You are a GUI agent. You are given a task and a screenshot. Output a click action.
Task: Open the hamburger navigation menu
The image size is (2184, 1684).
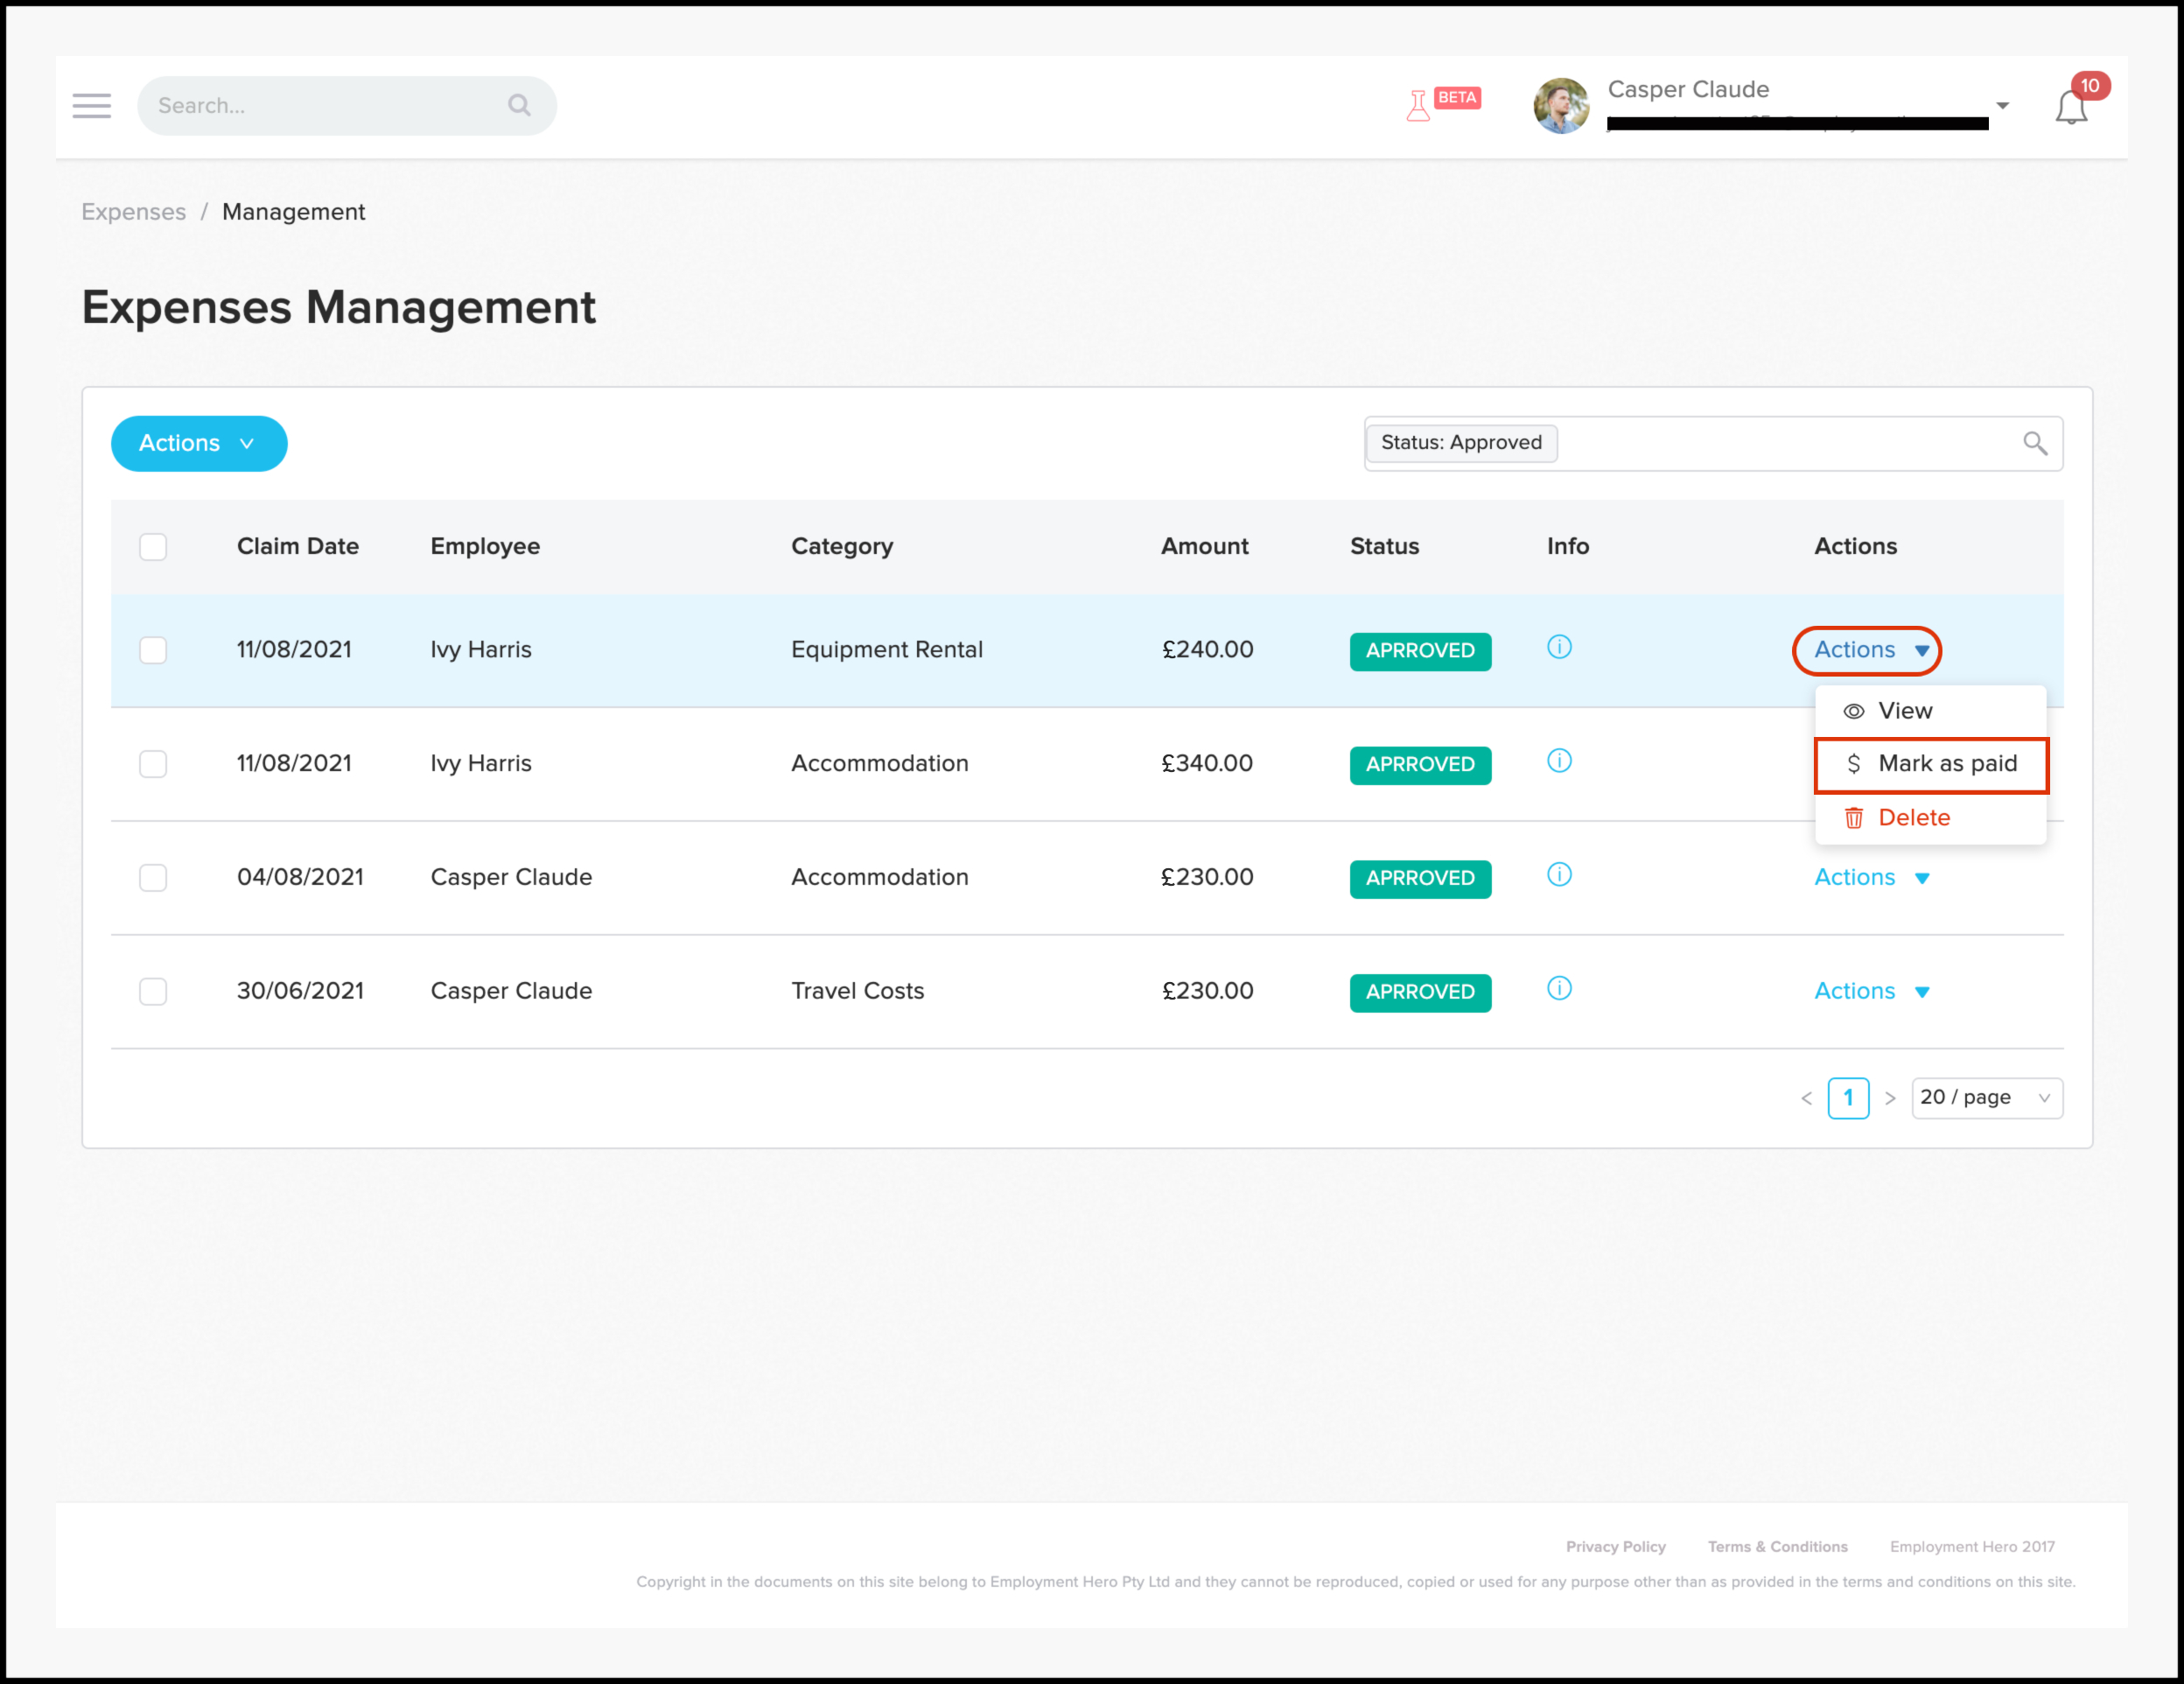(x=91, y=106)
